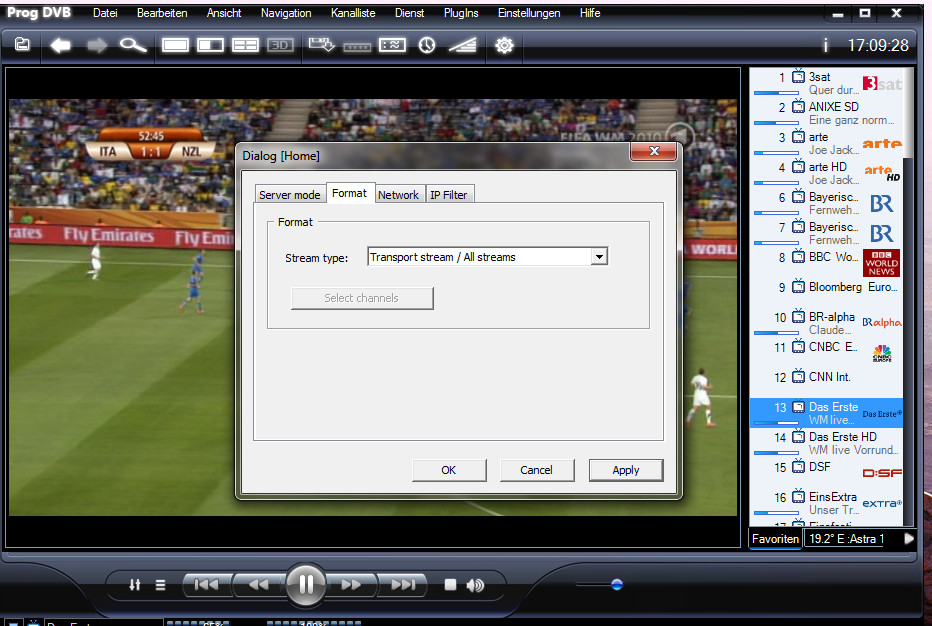
Task: Select the mosaic multi-window layout icon
Action: click(245, 45)
